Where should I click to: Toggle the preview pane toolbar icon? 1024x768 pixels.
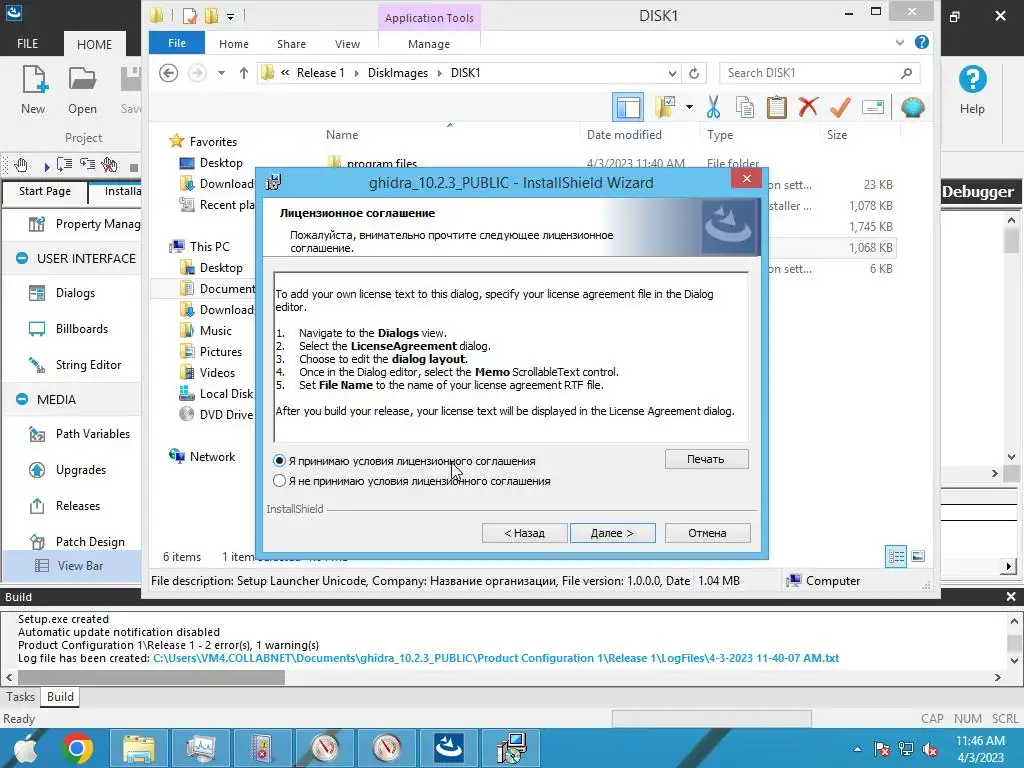click(628, 107)
